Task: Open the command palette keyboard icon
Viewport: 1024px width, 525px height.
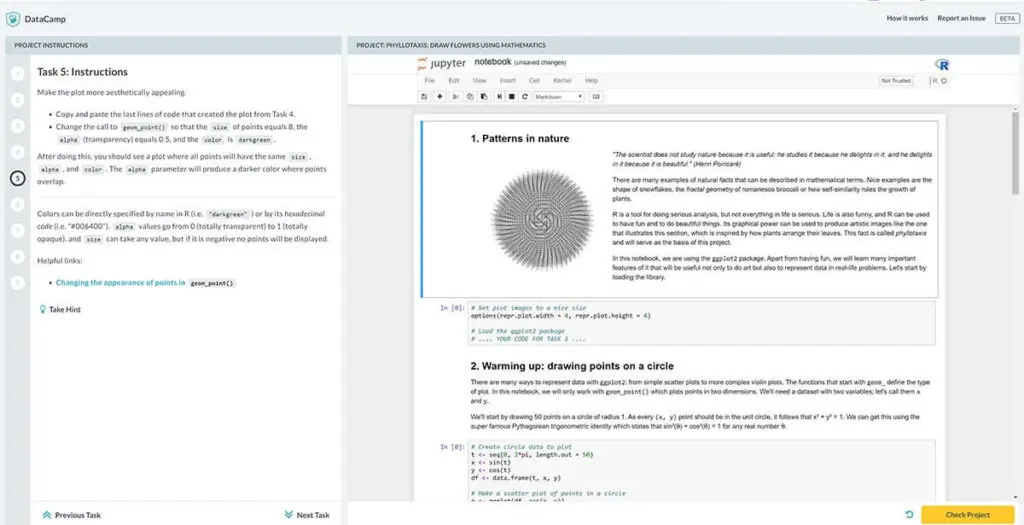Action: coord(596,97)
